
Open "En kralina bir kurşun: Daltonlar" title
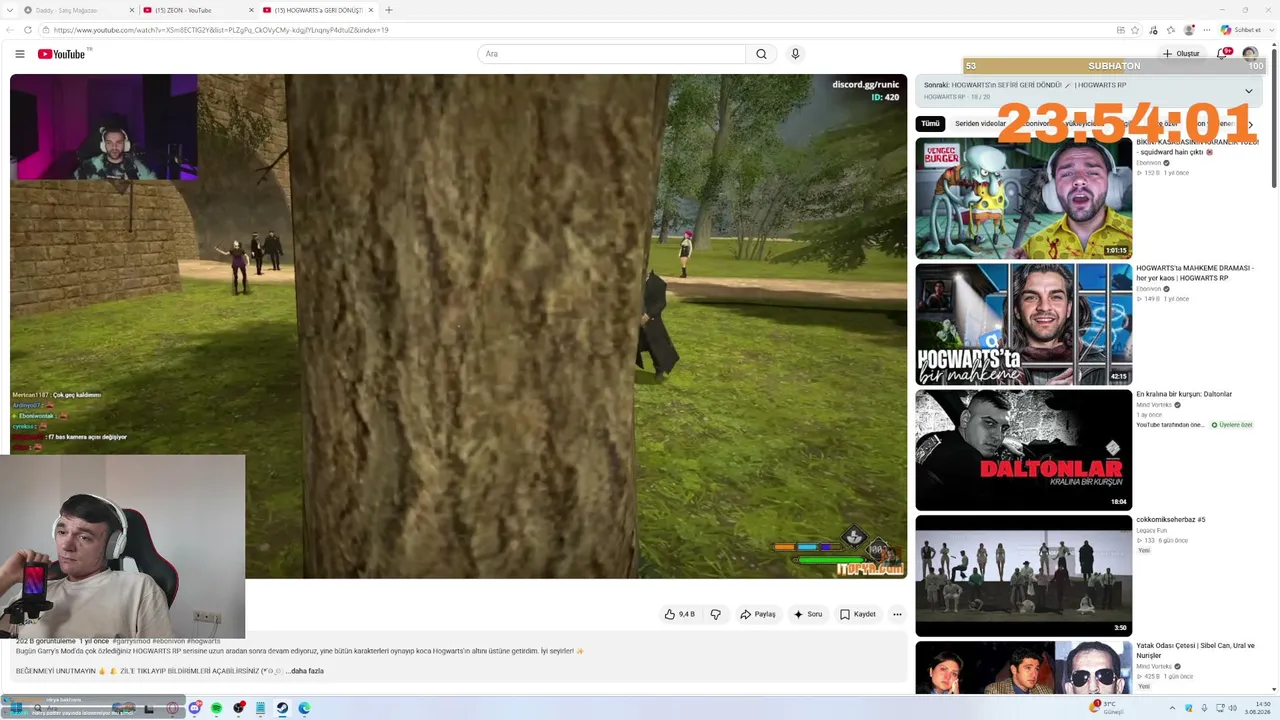point(1184,394)
